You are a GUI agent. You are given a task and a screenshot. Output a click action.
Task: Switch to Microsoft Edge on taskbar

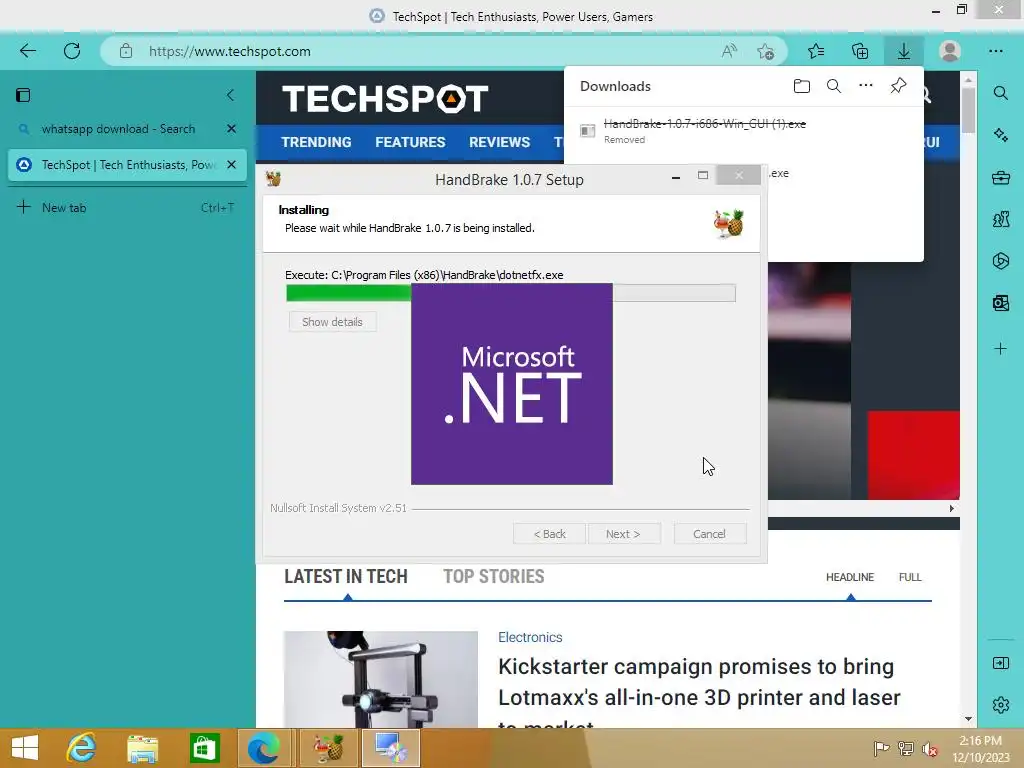click(x=264, y=748)
